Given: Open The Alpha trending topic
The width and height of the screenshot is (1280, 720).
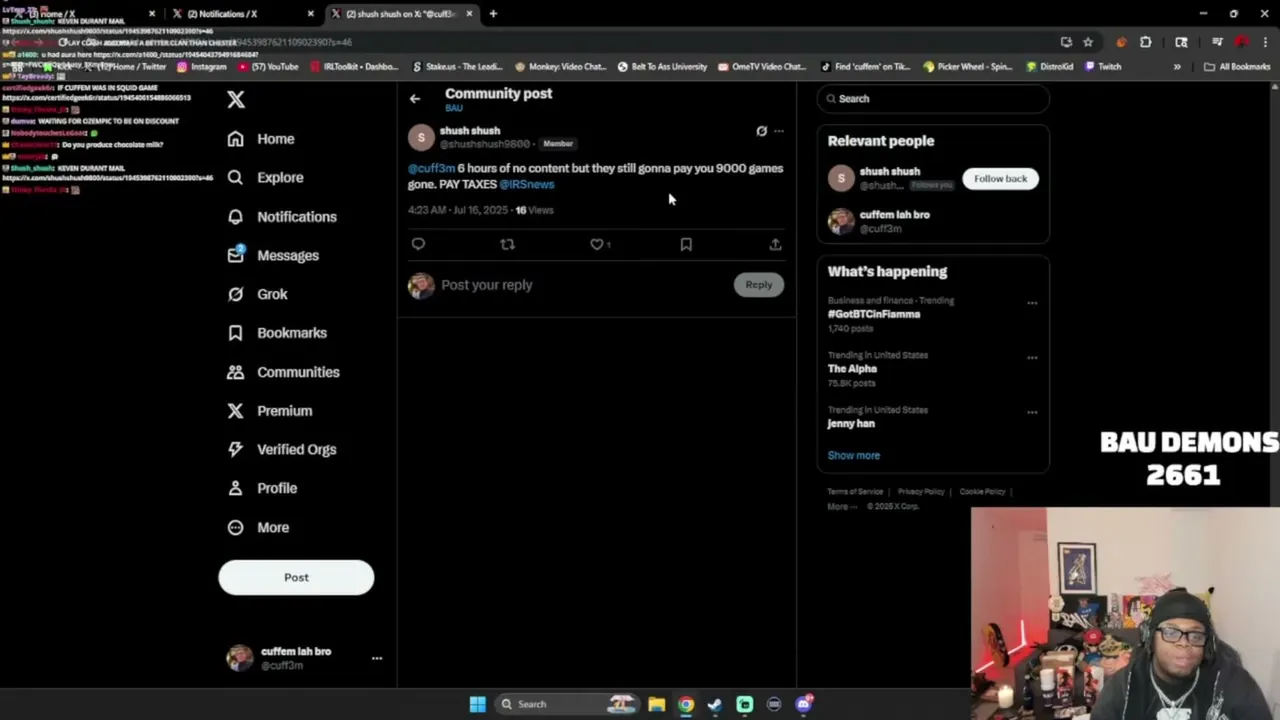Looking at the screenshot, I should click(852, 369).
